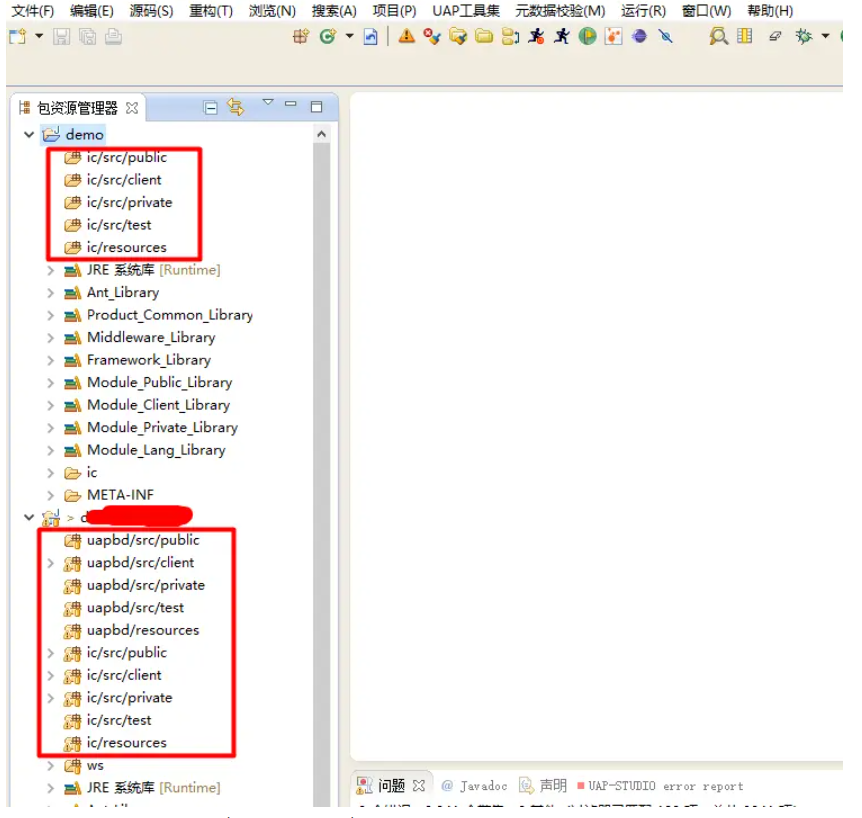Expand the Module_Lang_Library node

pos(51,451)
